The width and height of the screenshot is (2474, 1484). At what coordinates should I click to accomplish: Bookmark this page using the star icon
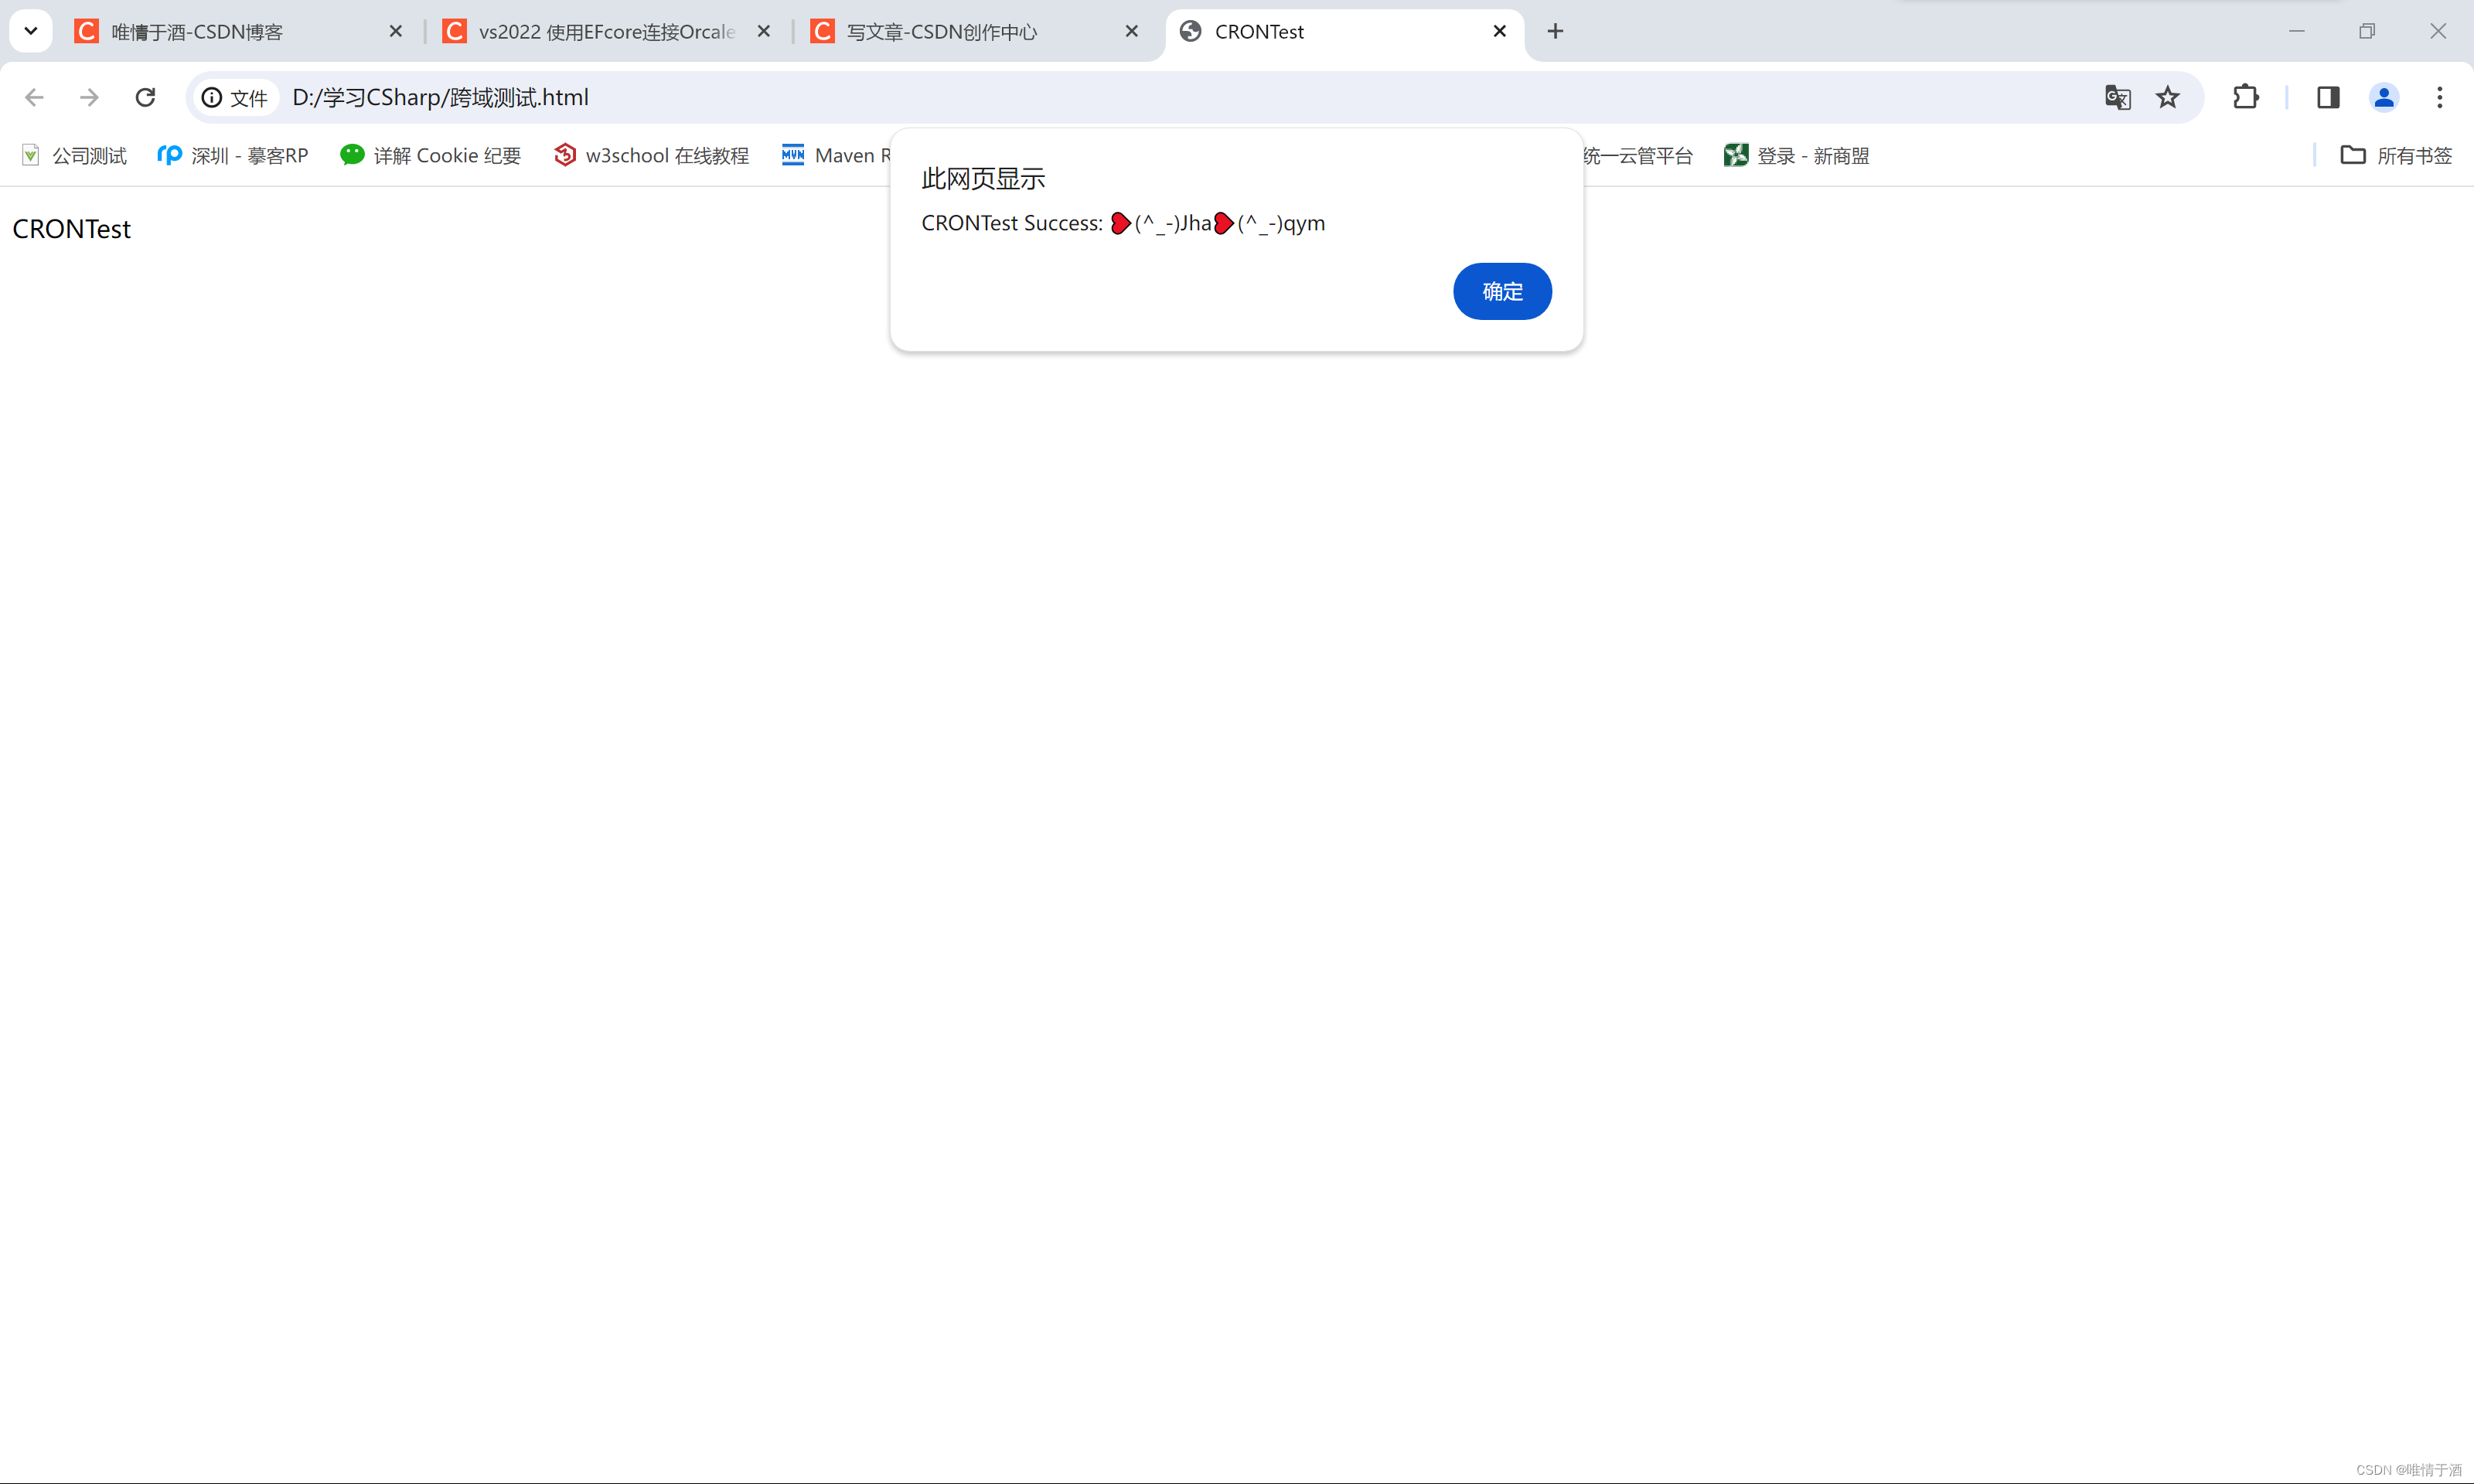pos(2168,97)
